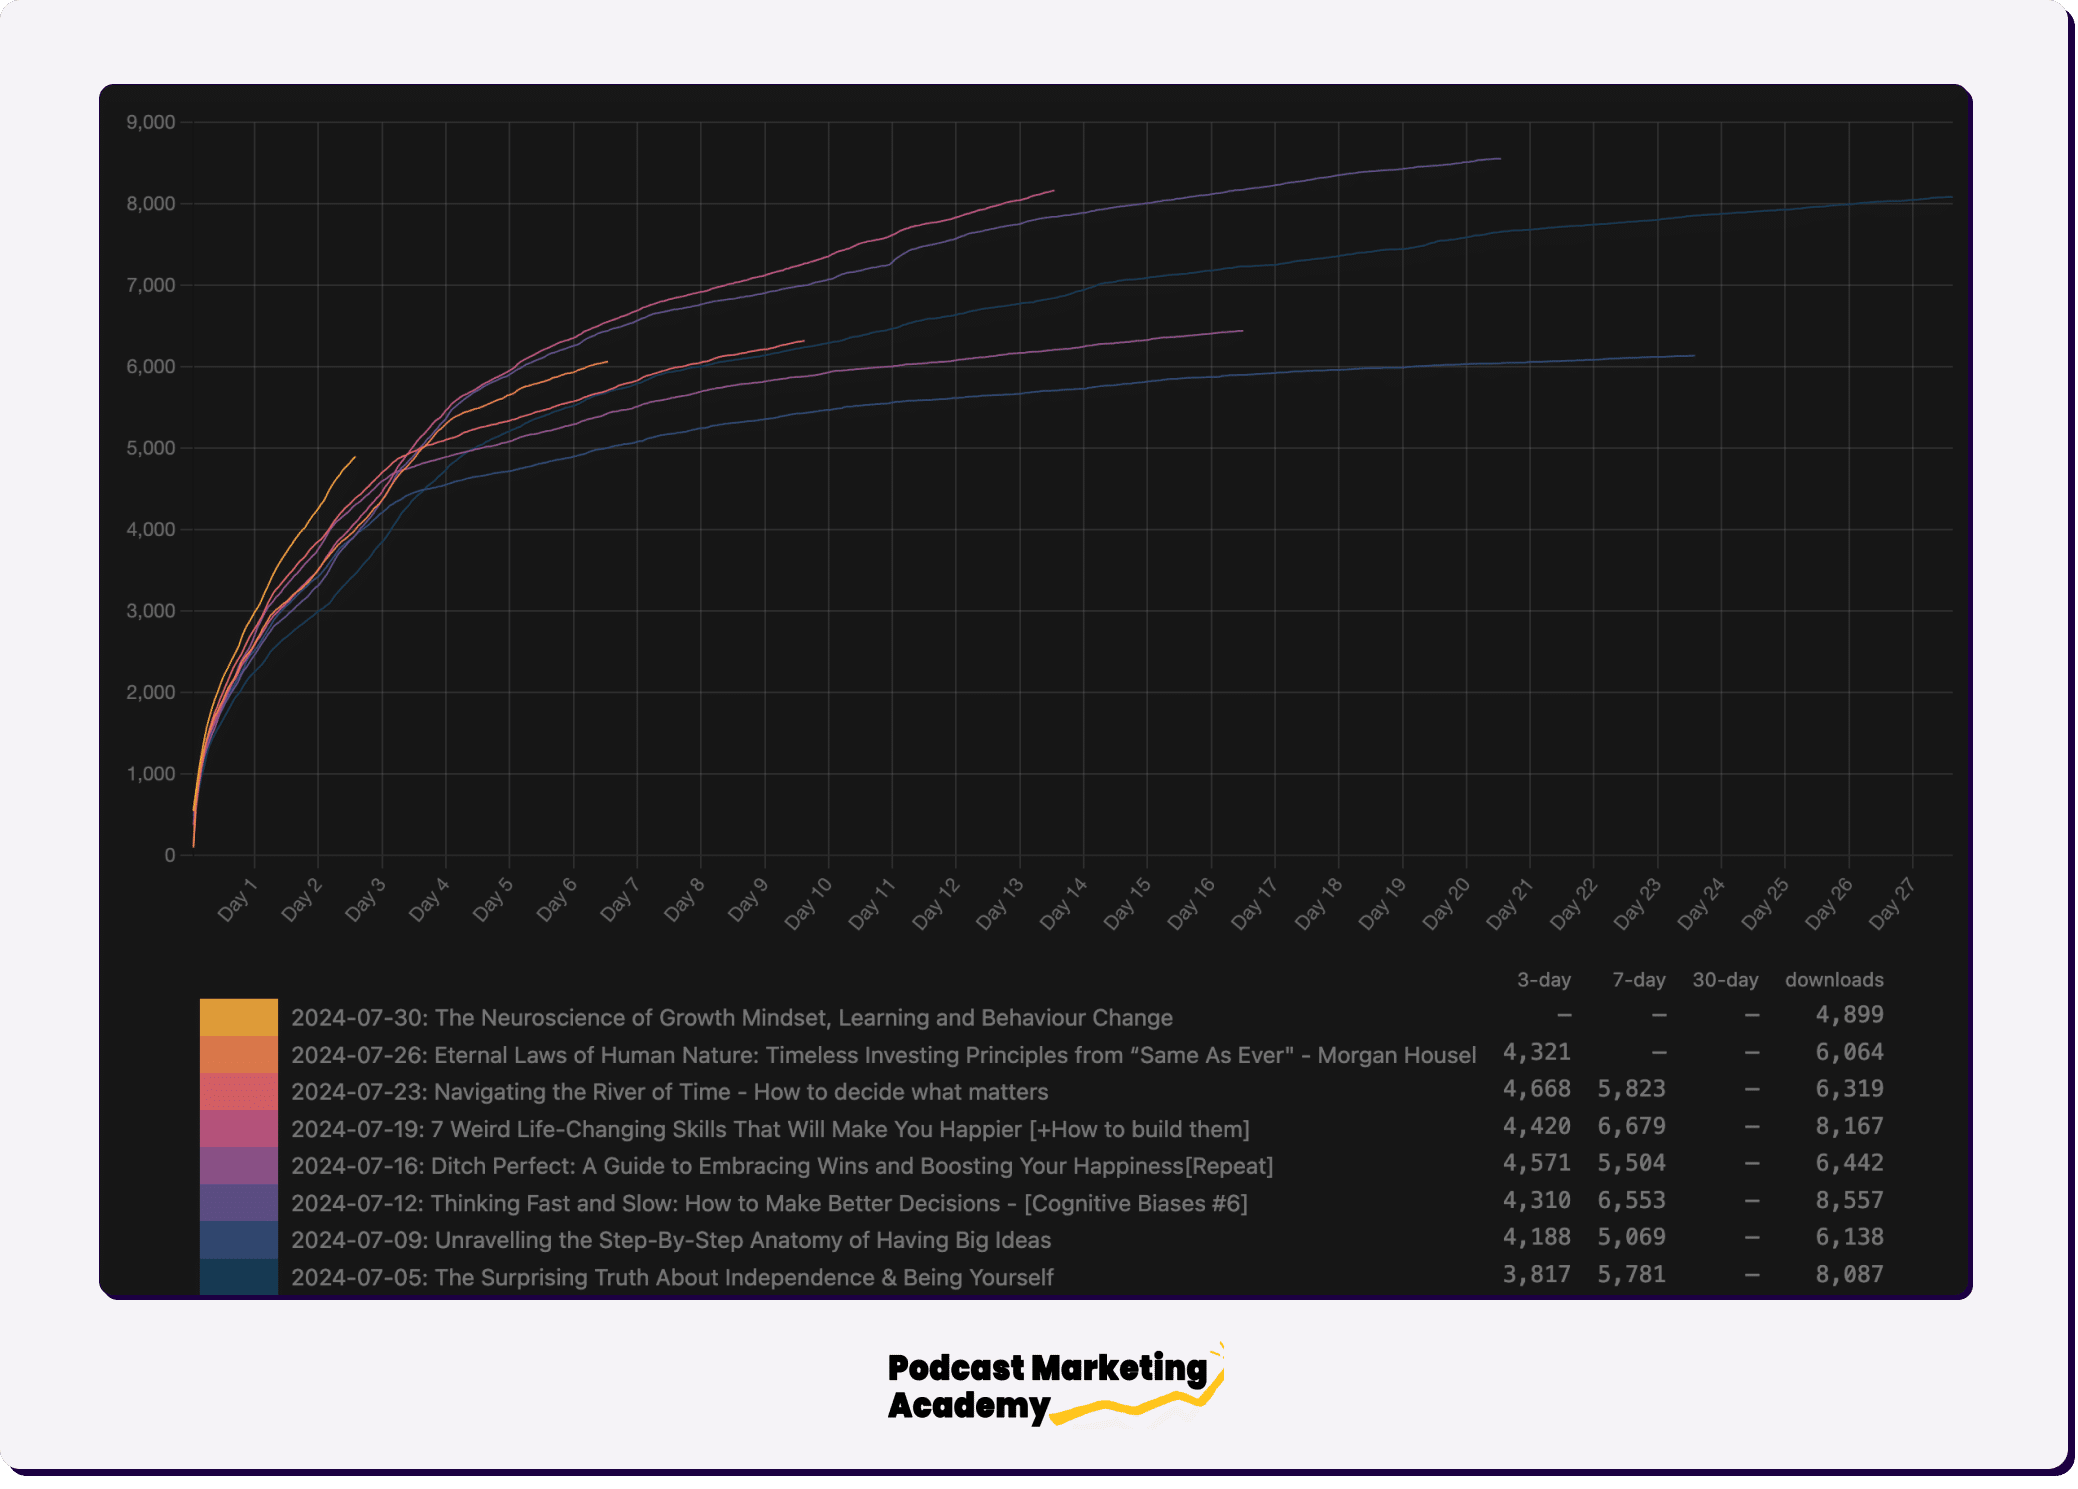2078x1489 pixels.
Task: Click the orange swatch for 2024-07-30 episode
Action: point(239,1017)
